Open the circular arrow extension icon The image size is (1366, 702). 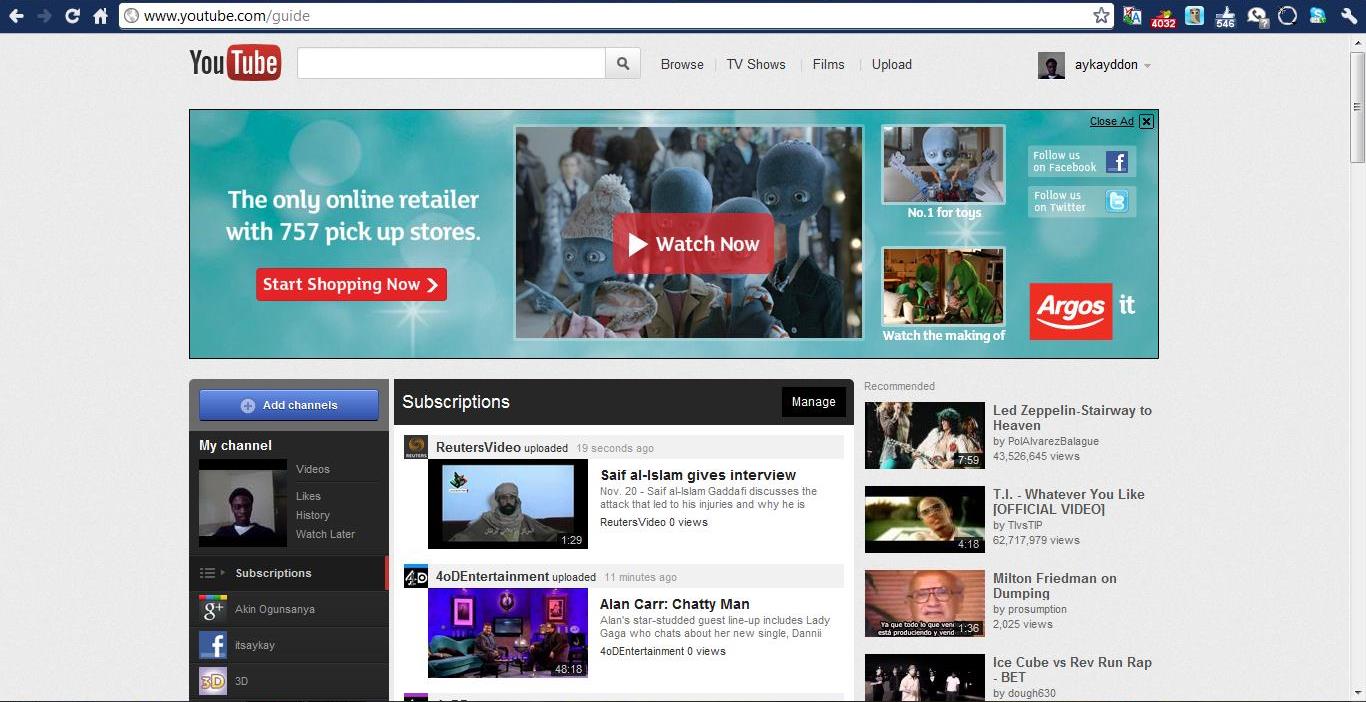tap(1288, 16)
